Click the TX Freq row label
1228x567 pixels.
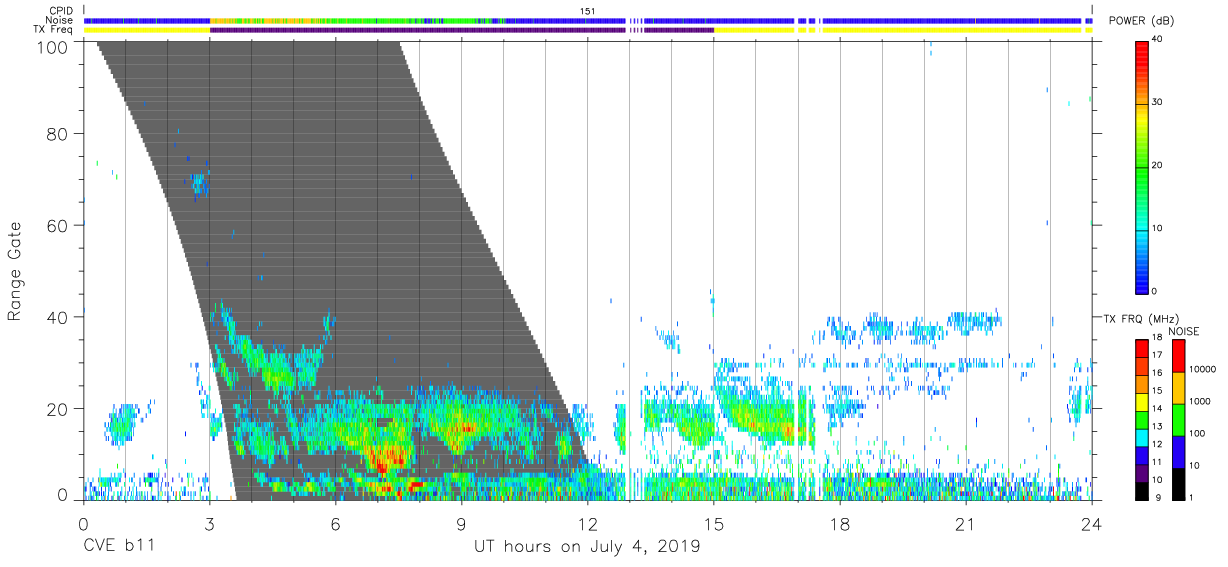(54, 30)
